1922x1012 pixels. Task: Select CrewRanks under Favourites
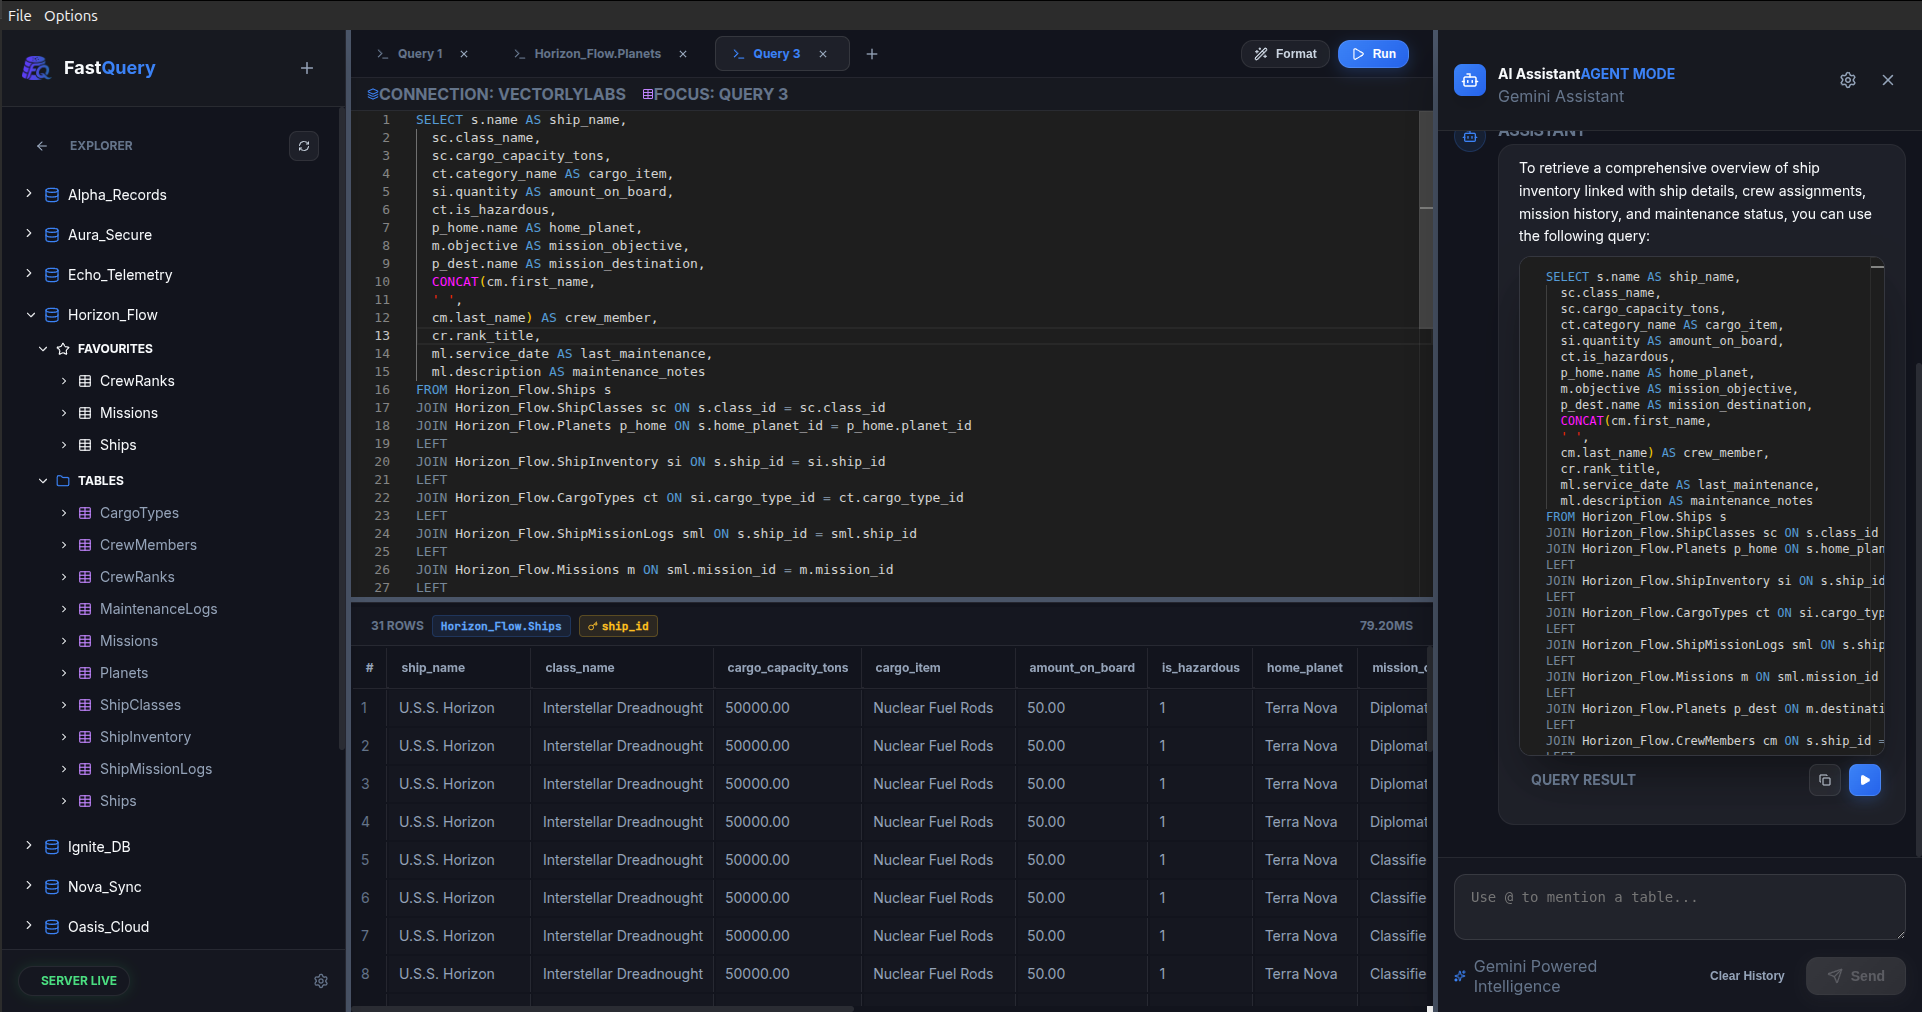(x=137, y=381)
